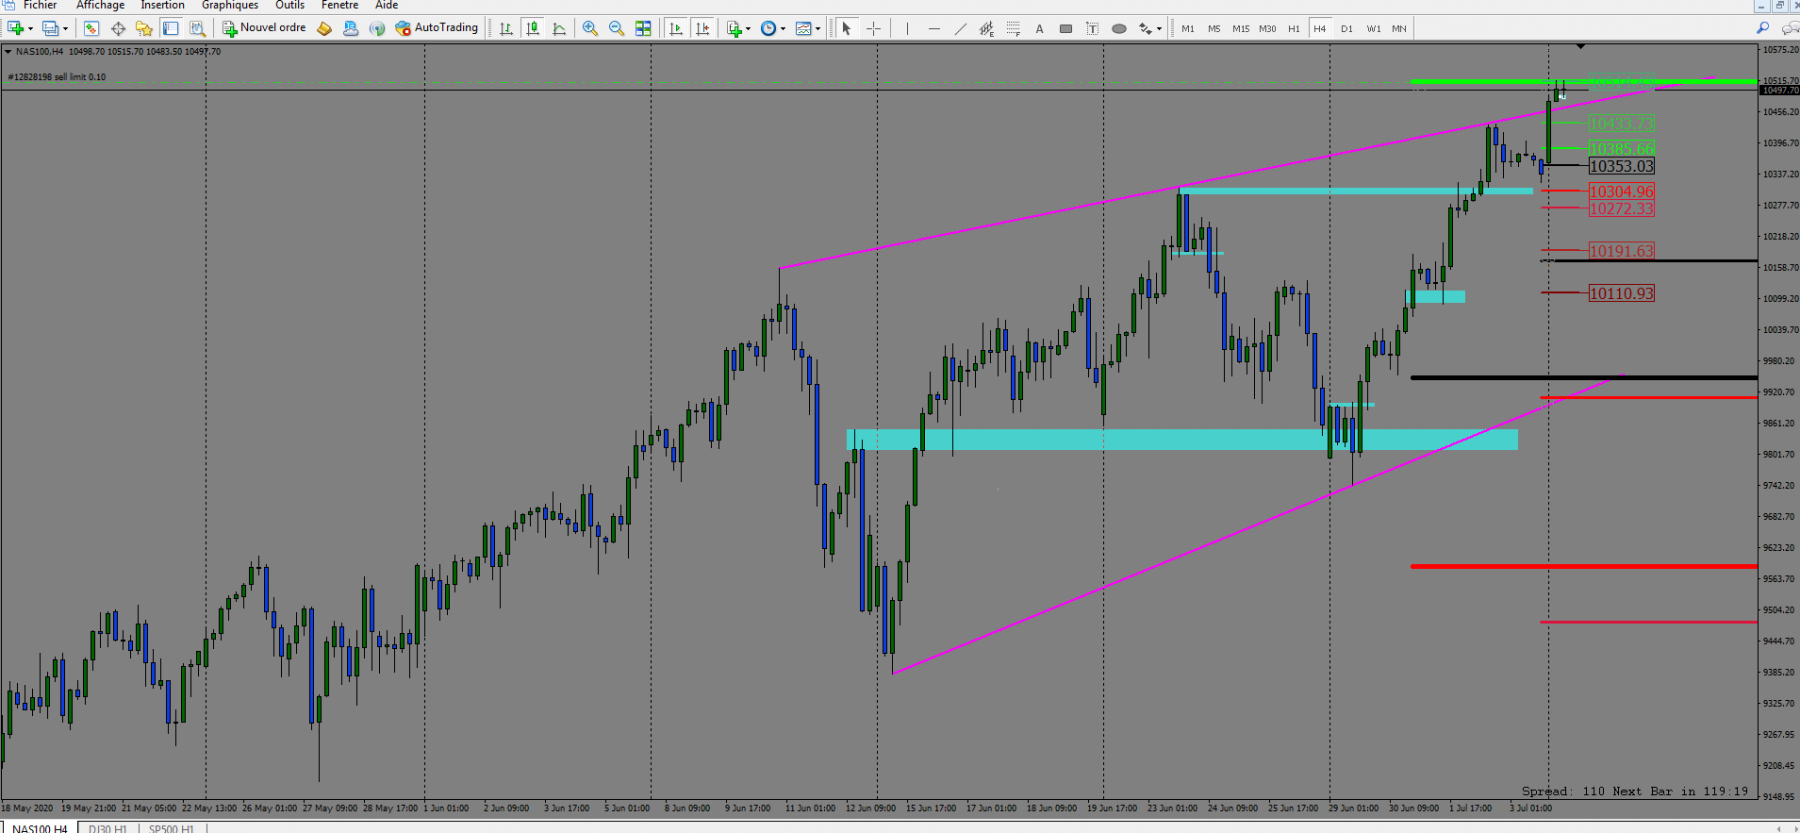
Task: Select the equidistant channel tool
Action: (986, 28)
